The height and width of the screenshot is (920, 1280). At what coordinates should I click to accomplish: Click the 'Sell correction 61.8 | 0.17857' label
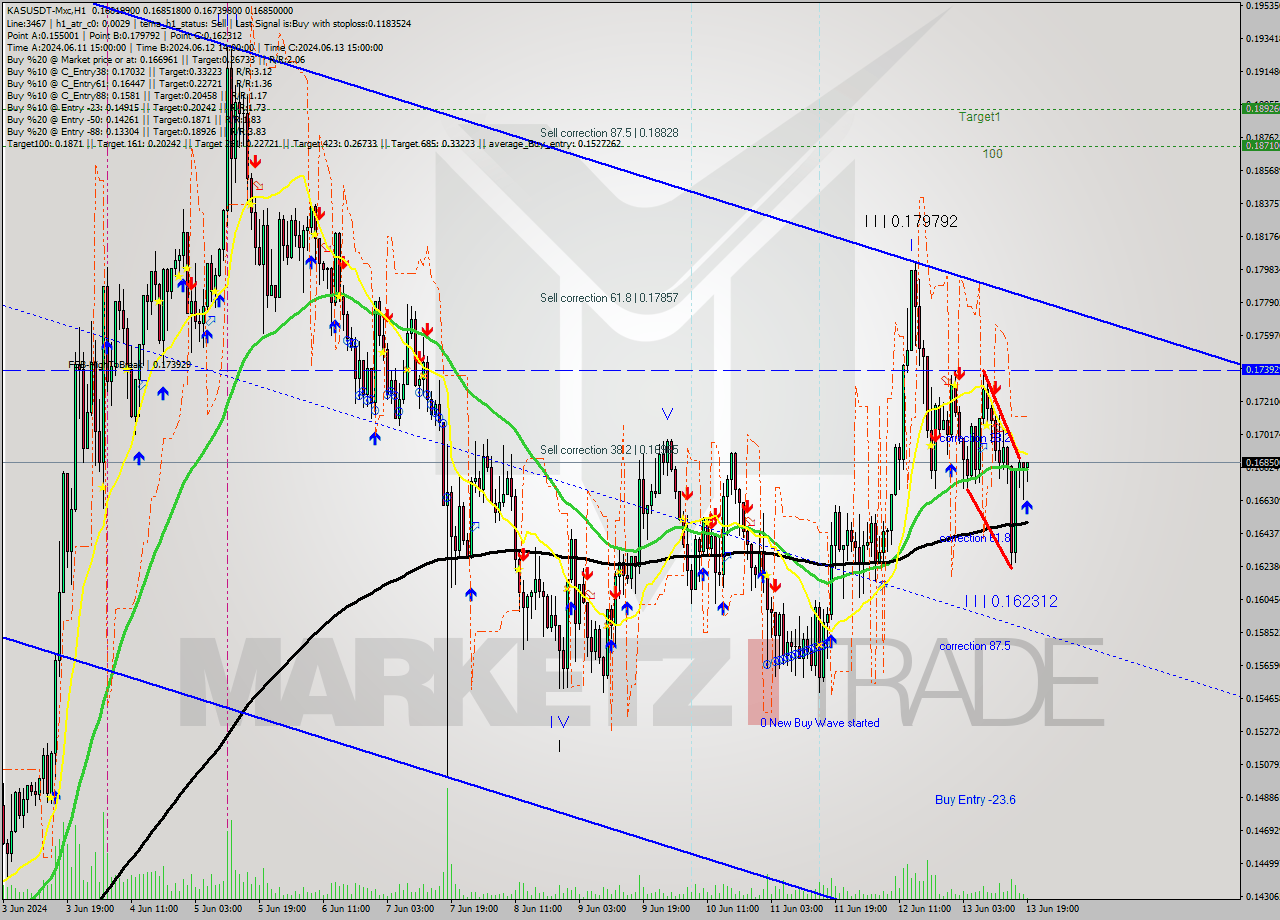(x=609, y=298)
